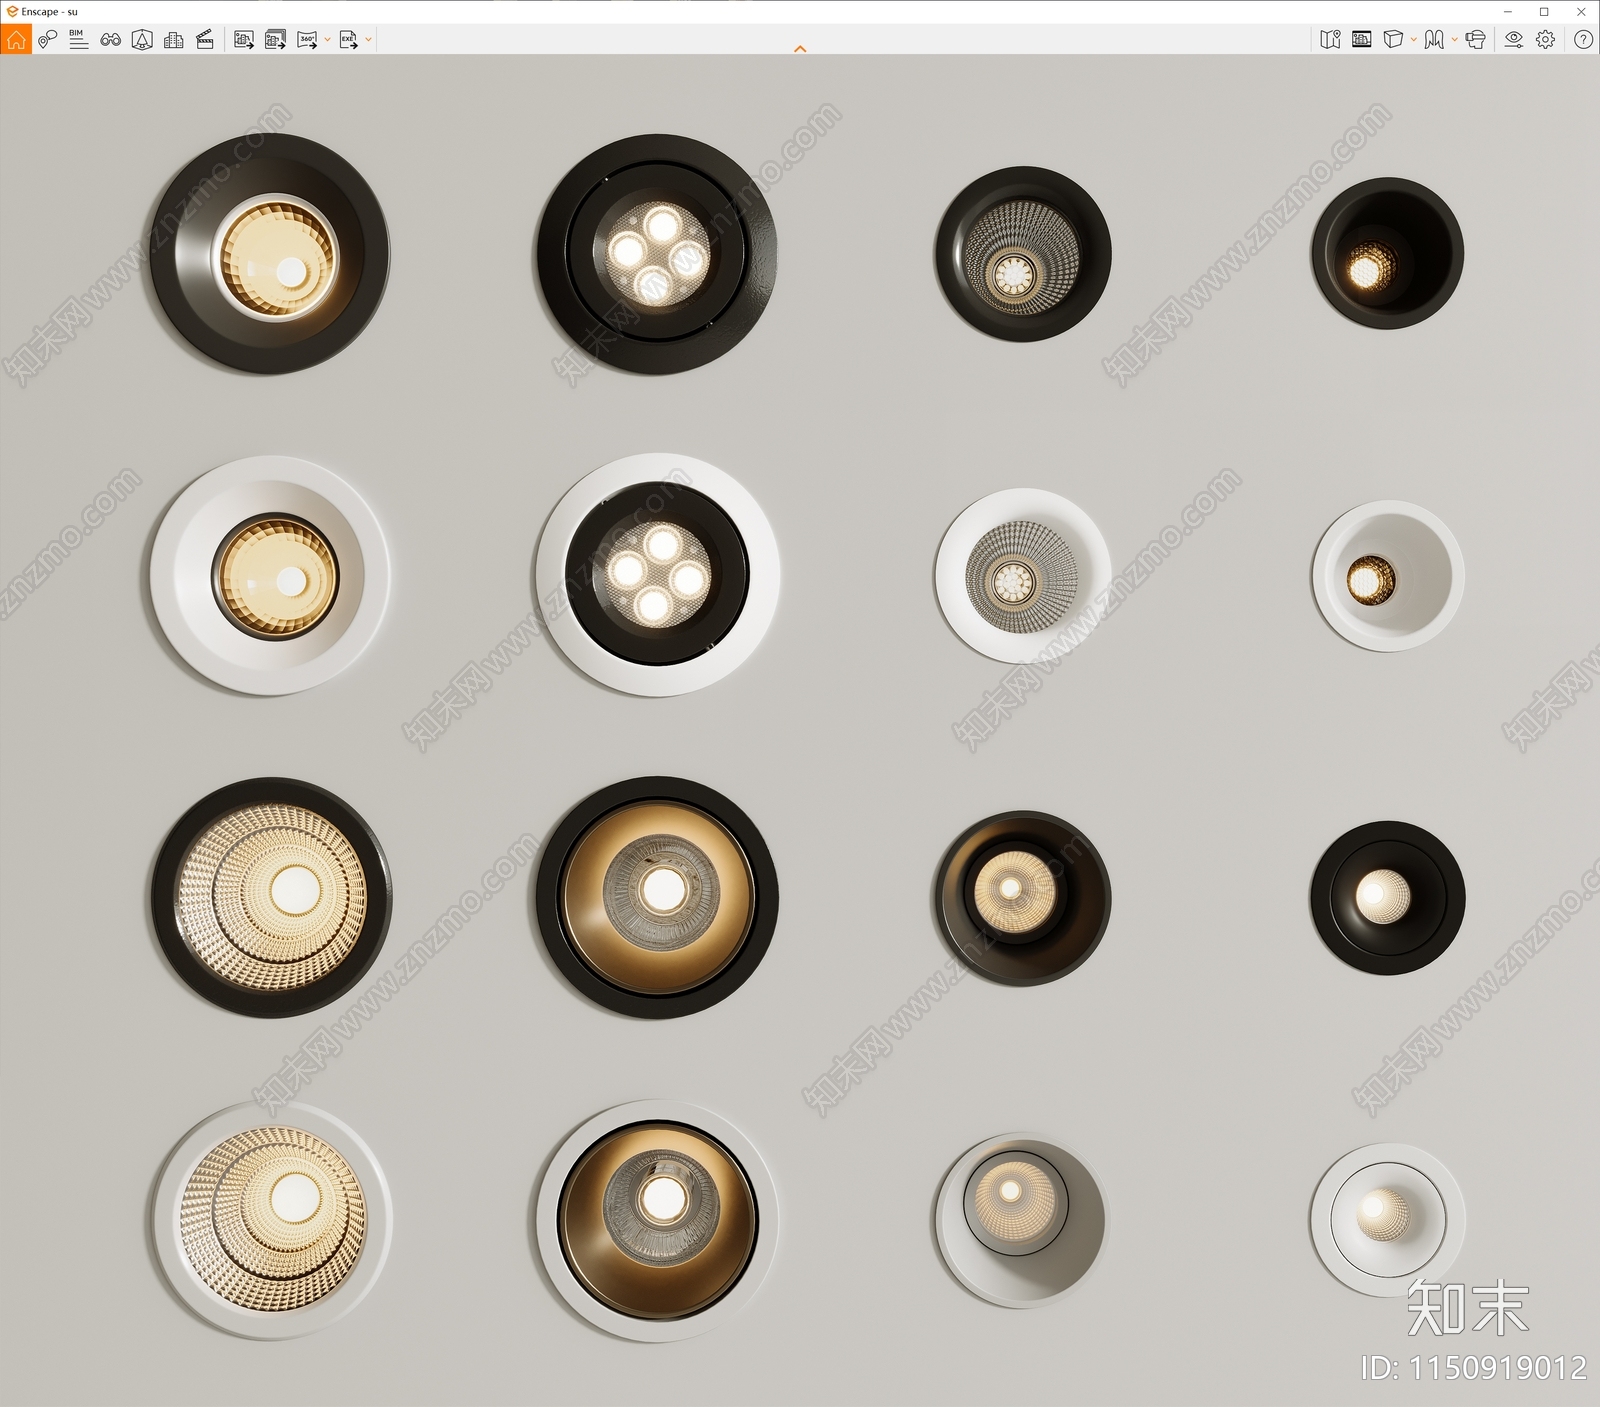Toggle safe frame icon
1600x1407 pixels.
coord(1361,39)
